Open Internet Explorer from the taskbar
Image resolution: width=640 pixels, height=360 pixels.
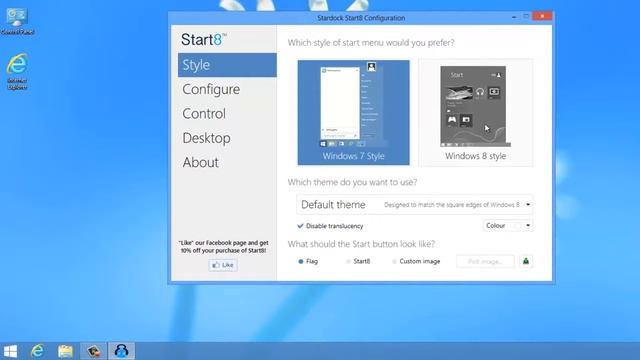click(x=38, y=351)
